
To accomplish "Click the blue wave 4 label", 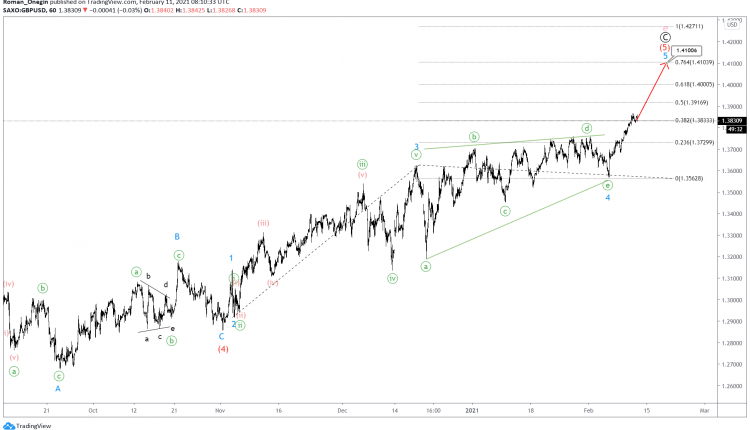I will (607, 198).
